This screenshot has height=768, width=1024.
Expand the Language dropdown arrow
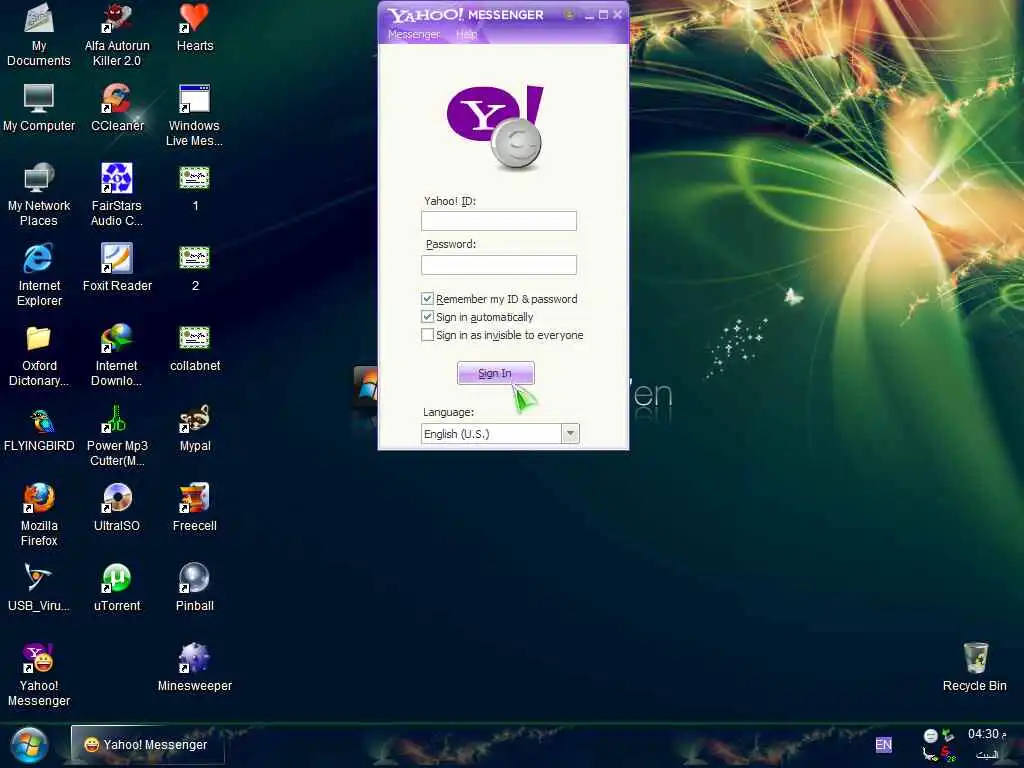(x=570, y=434)
